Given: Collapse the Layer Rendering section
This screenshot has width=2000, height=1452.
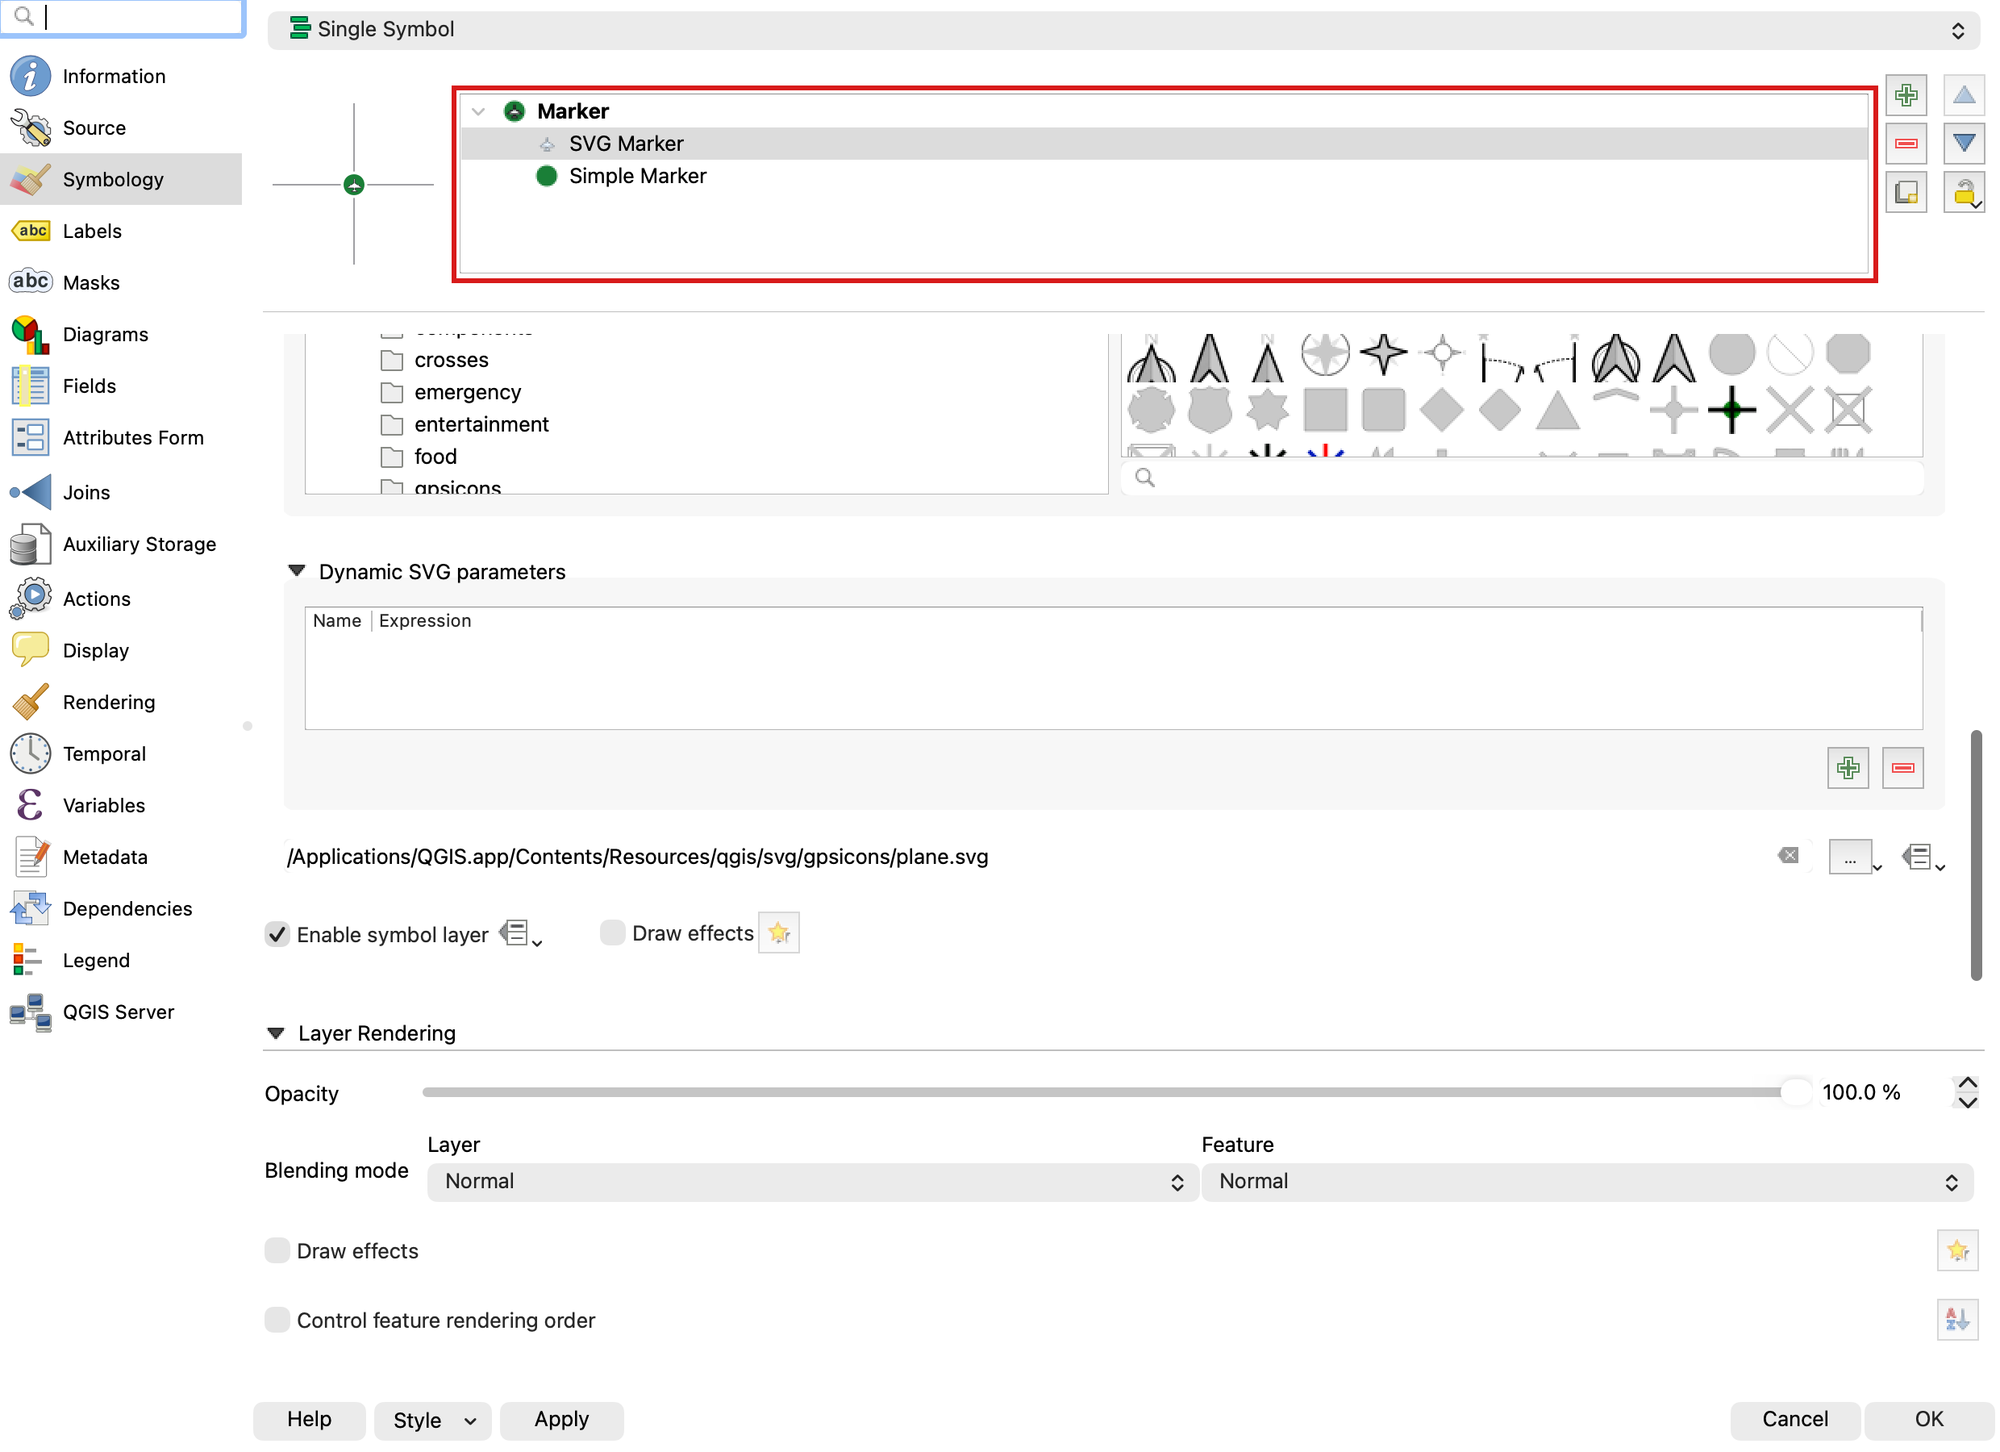Looking at the screenshot, I should [x=277, y=1033].
